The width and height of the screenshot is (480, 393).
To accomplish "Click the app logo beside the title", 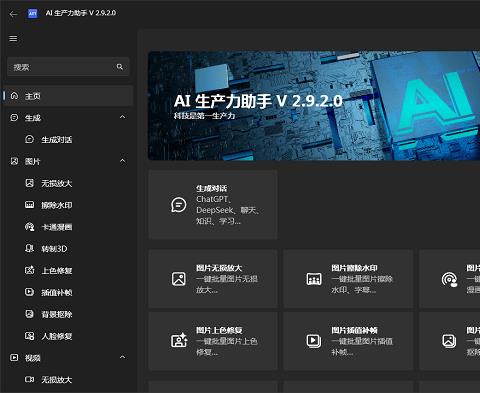I will click(32, 13).
